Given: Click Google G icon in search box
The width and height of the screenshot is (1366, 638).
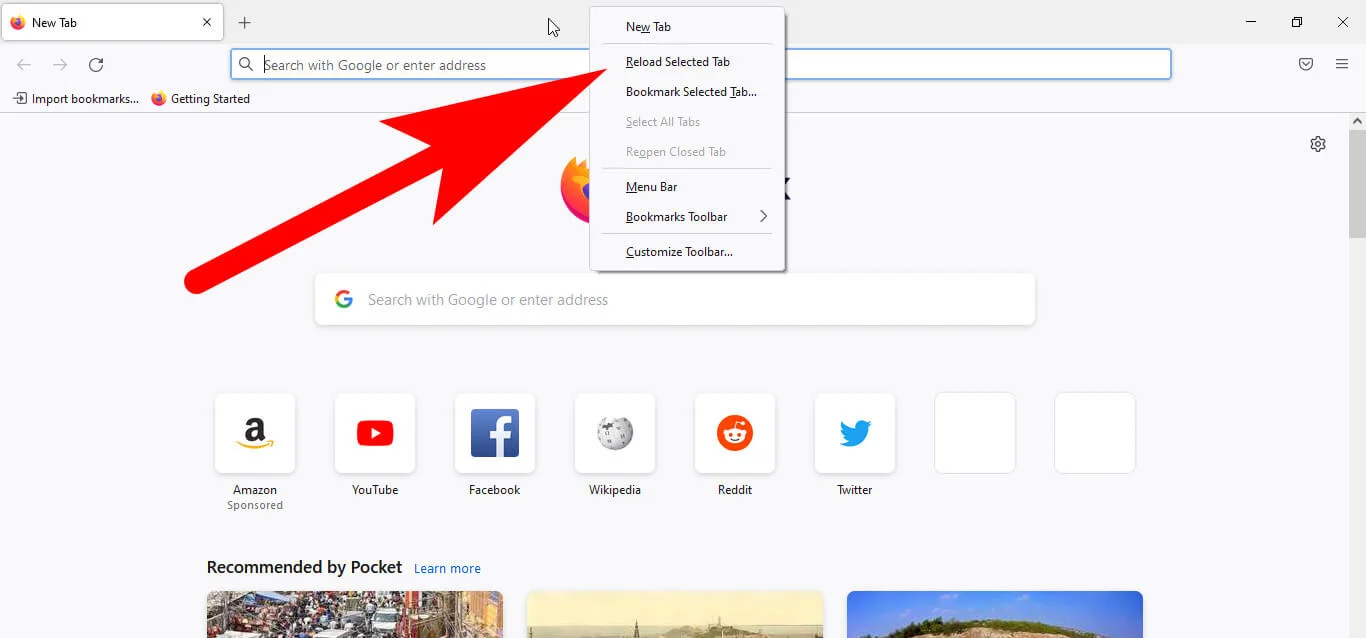Looking at the screenshot, I should (x=344, y=299).
